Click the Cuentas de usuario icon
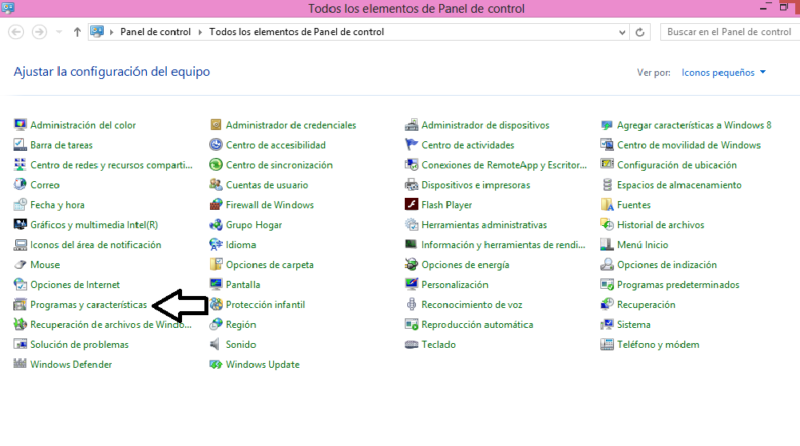The height and width of the screenshot is (446, 800). [x=216, y=185]
